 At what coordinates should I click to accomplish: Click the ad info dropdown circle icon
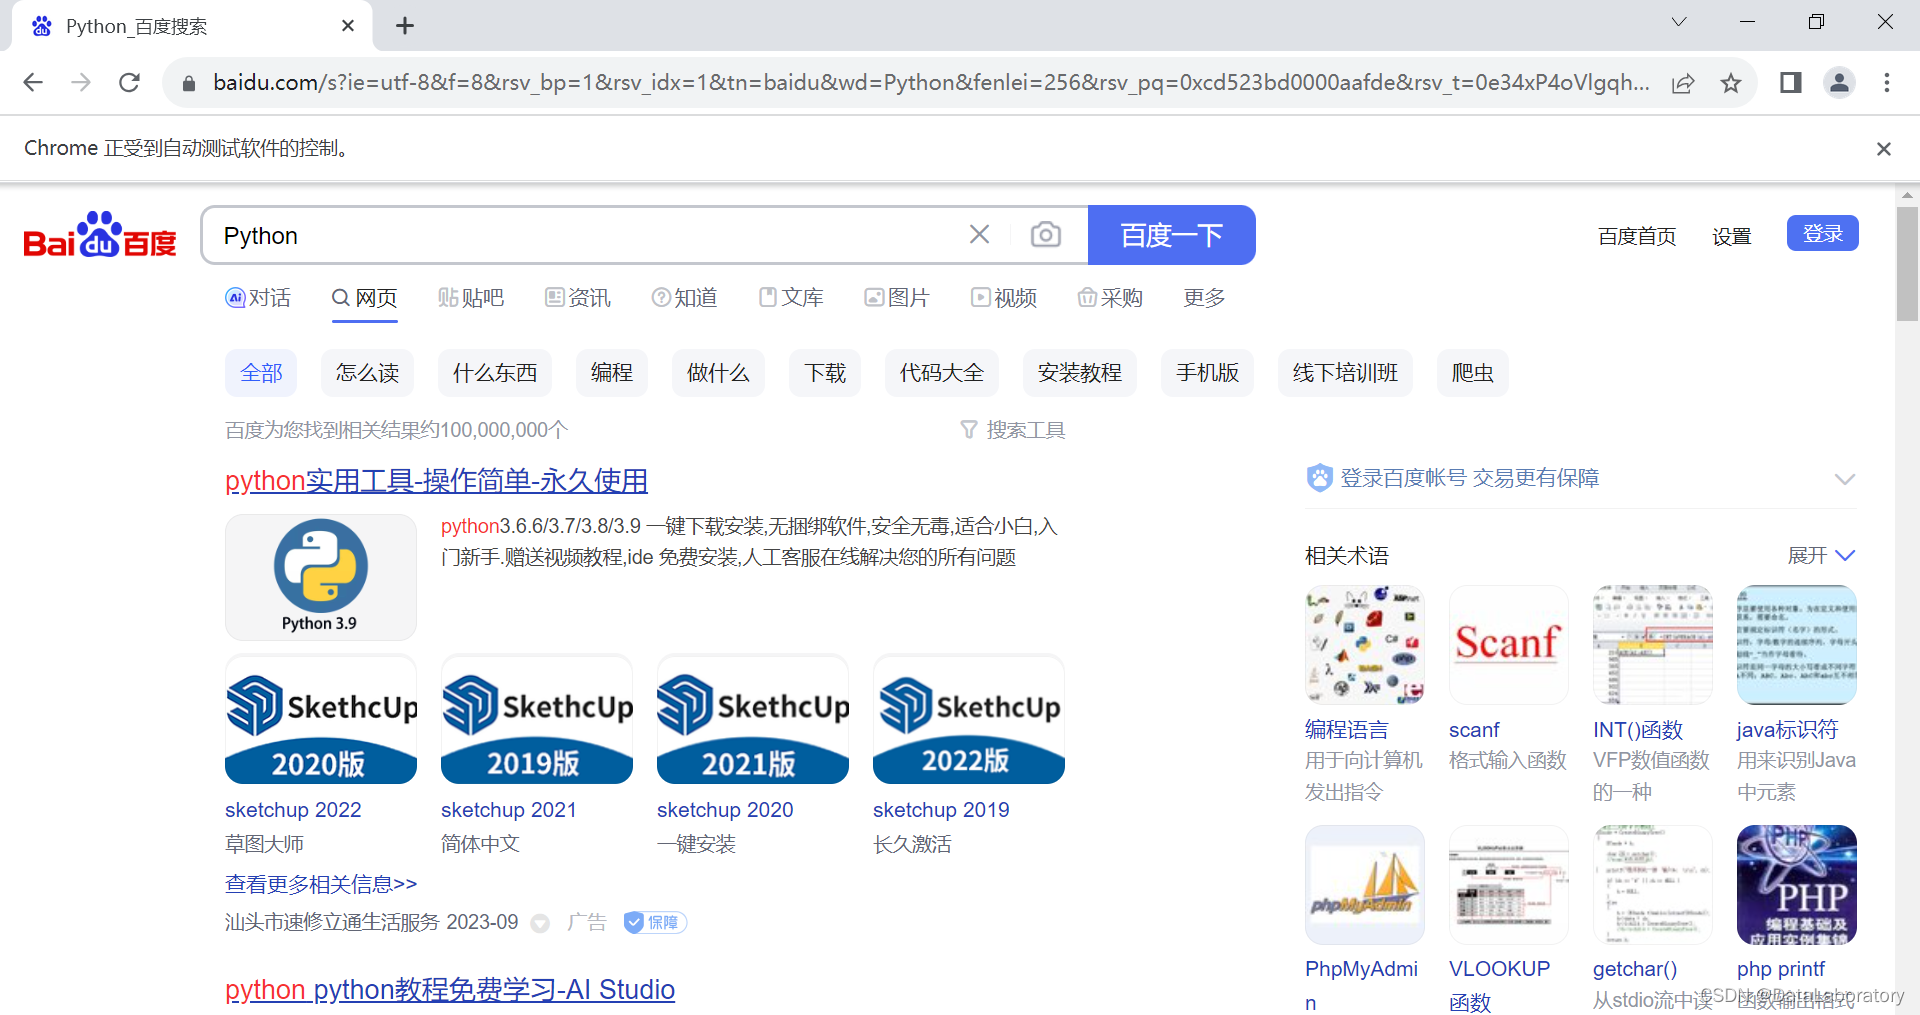point(540,923)
